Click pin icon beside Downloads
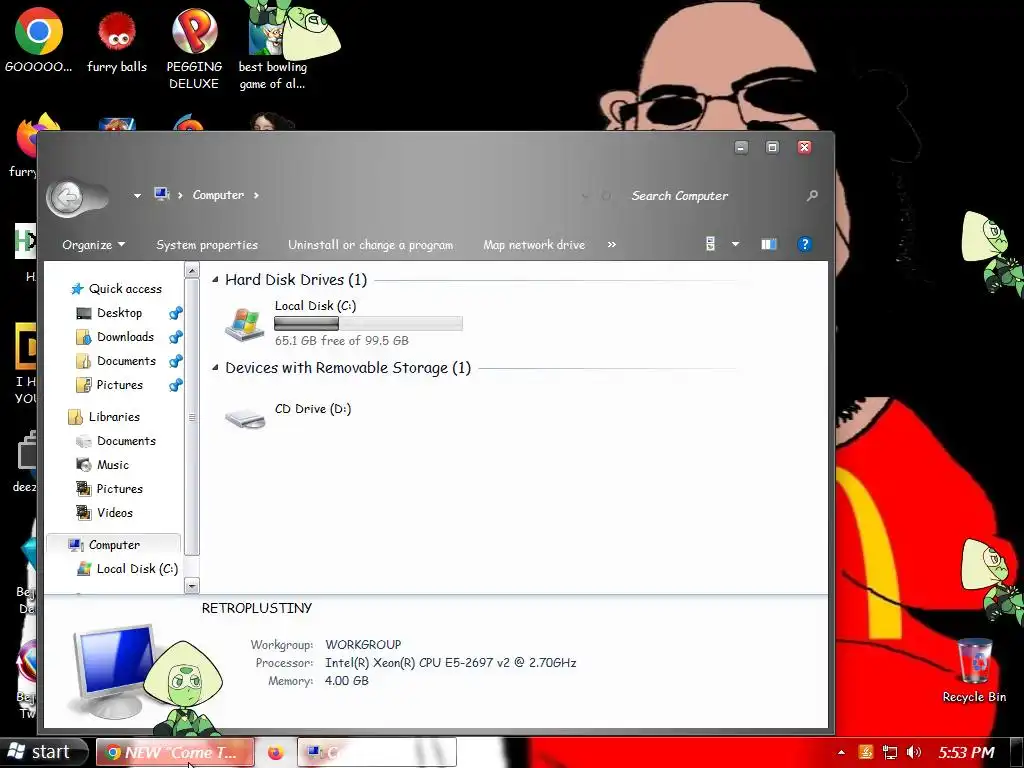This screenshot has height=768, width=1024. 176,337
